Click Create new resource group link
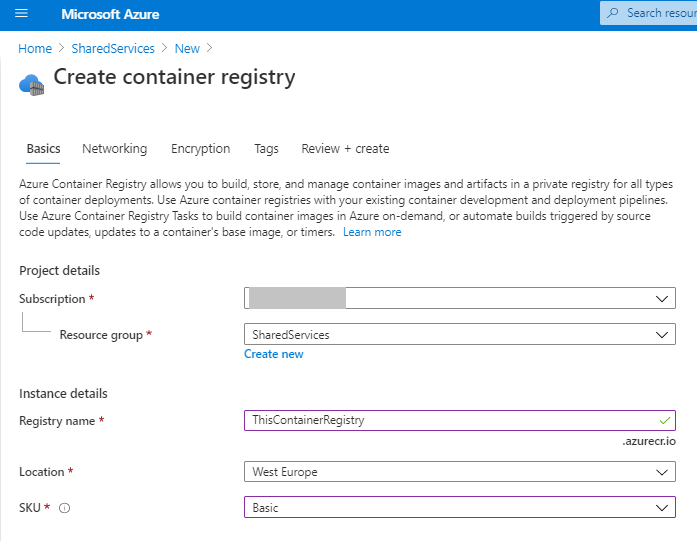The height and width of the screenshot is (541, 697). click(274, 354)
